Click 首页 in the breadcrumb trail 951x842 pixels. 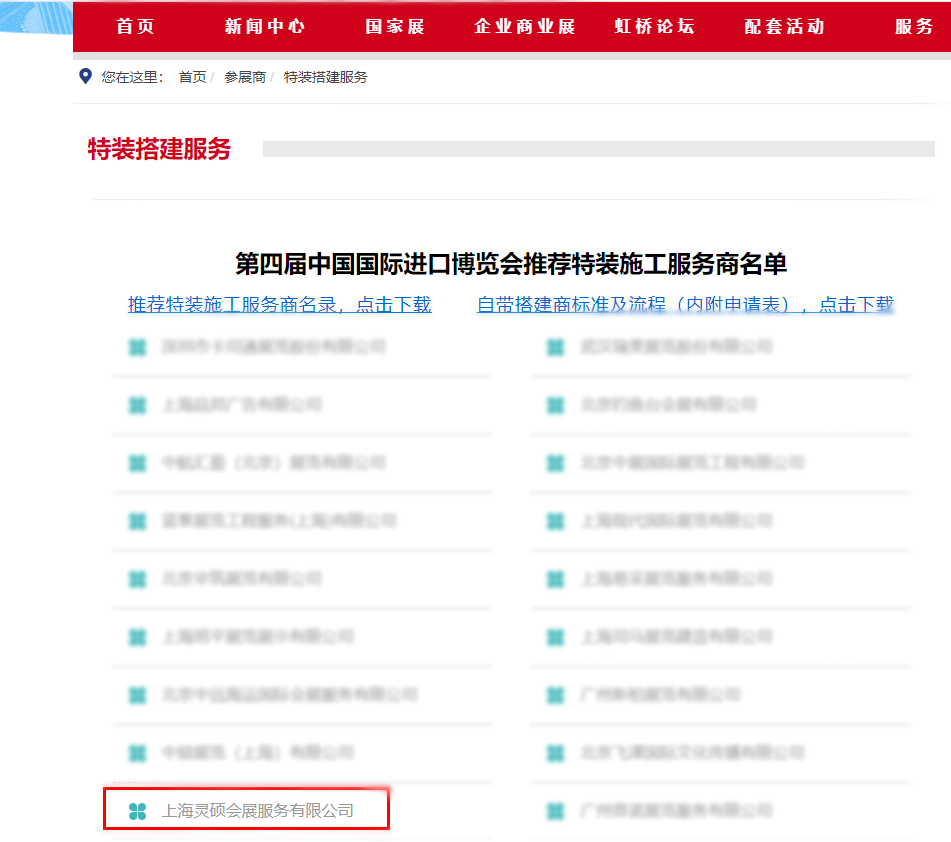click(191, 75)
